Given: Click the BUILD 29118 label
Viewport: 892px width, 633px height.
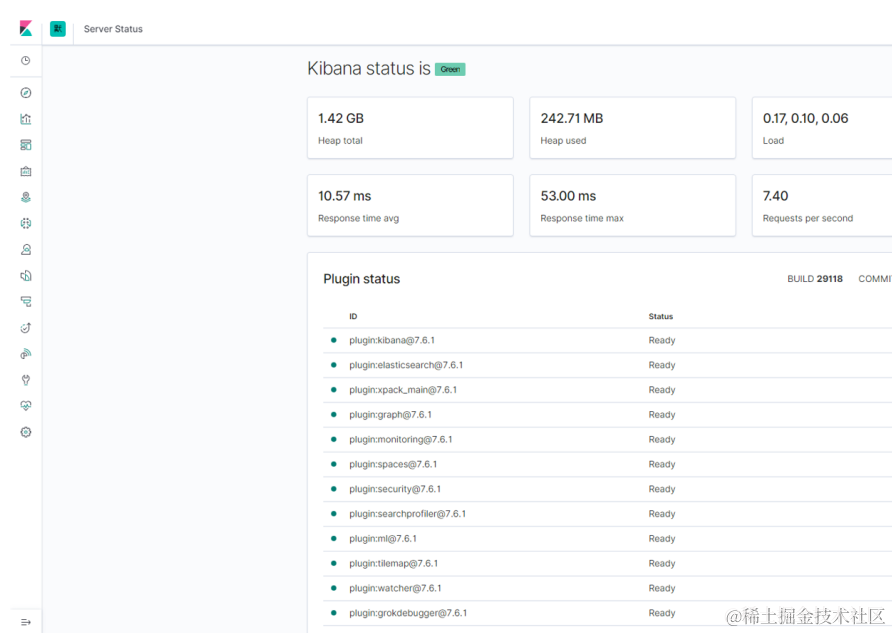Looking at the screenshot, I should pyautogui.click(x=815, y=279).
